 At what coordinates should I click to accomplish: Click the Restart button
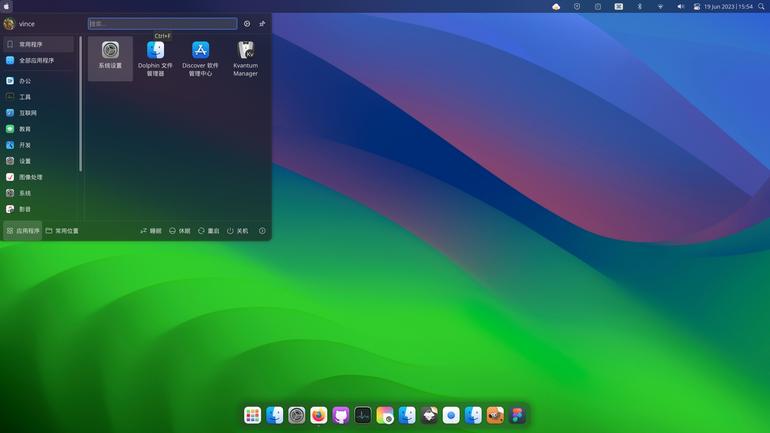tap(209, 231)
